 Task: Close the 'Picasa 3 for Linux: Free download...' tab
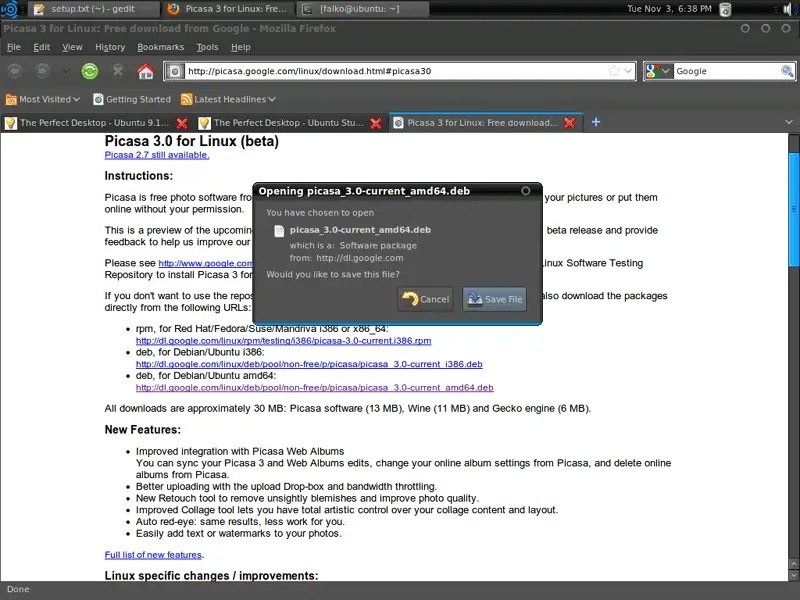tap(569, 122)
